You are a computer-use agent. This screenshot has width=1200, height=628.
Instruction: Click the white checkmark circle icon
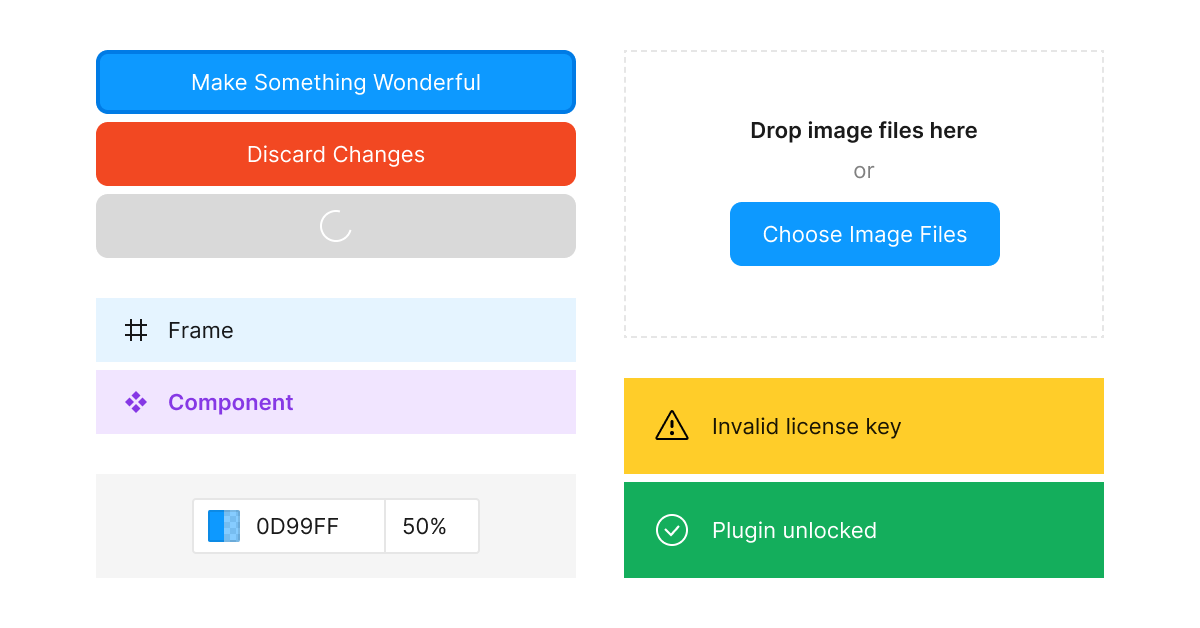pos(672,530)
